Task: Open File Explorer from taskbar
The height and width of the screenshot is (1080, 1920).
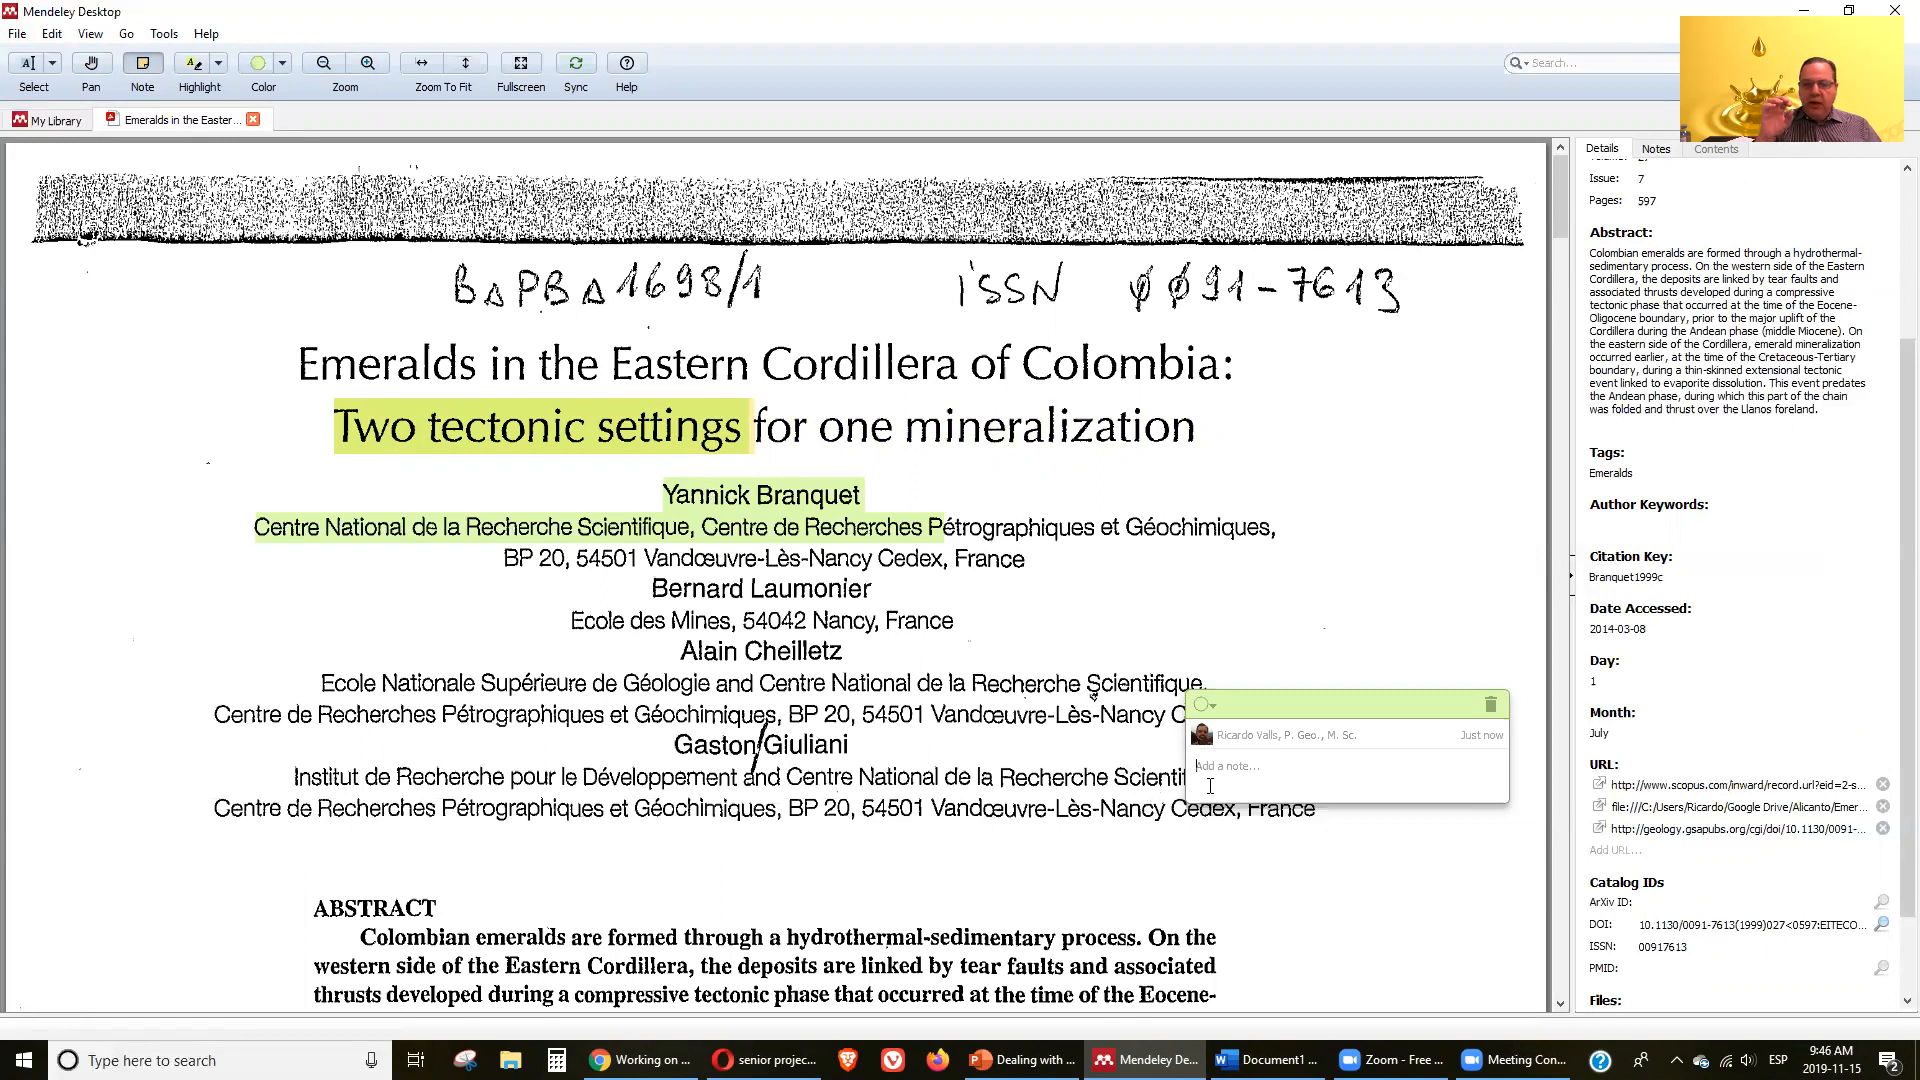Action: point(511,1060)
